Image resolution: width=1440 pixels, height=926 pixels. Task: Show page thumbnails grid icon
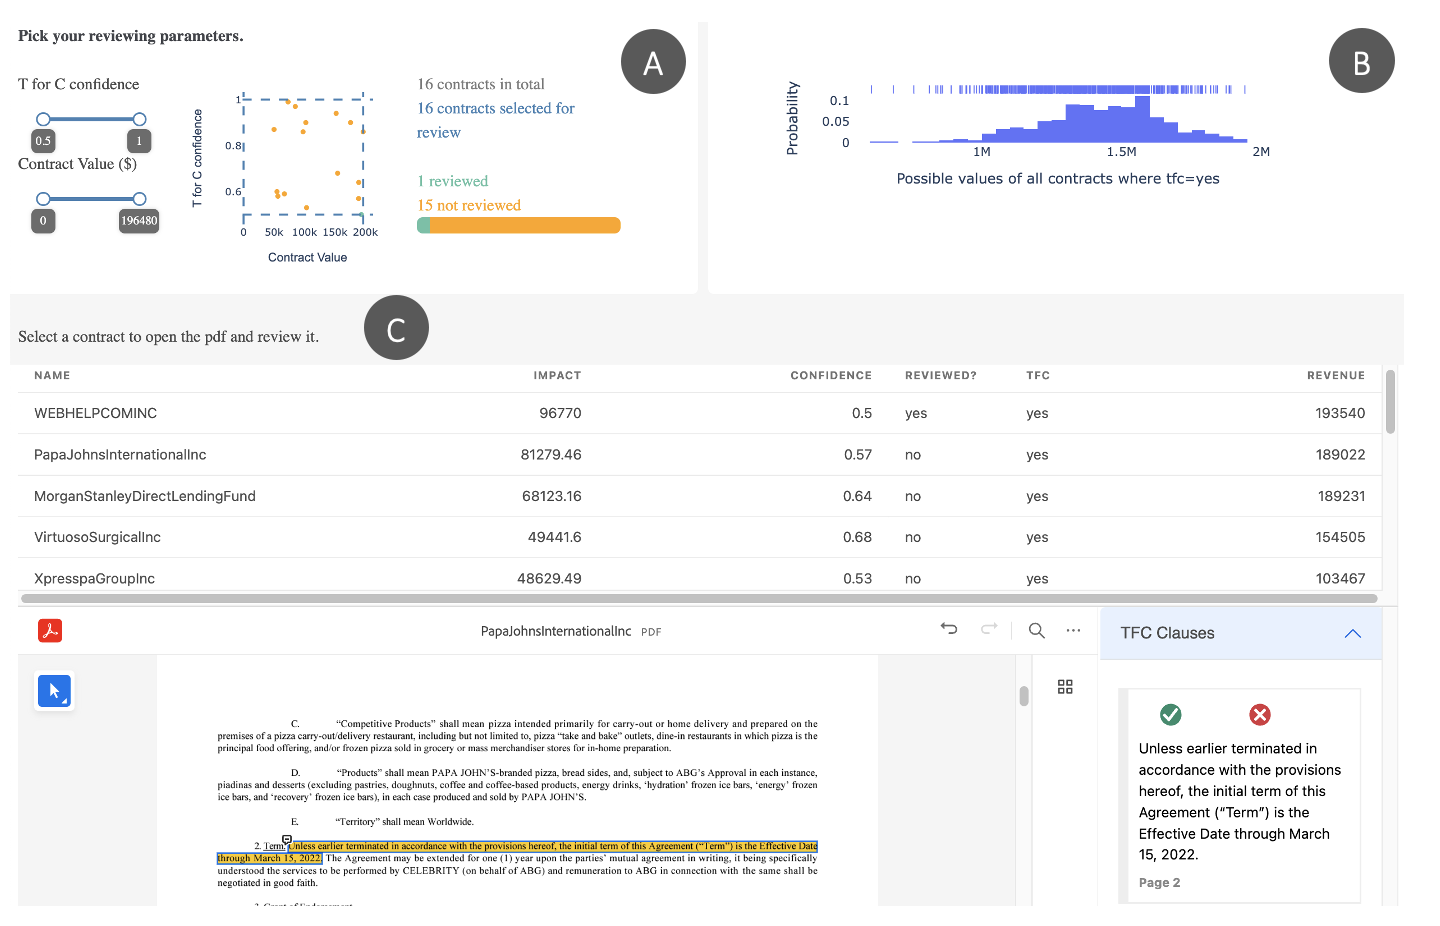(1065, 687)
